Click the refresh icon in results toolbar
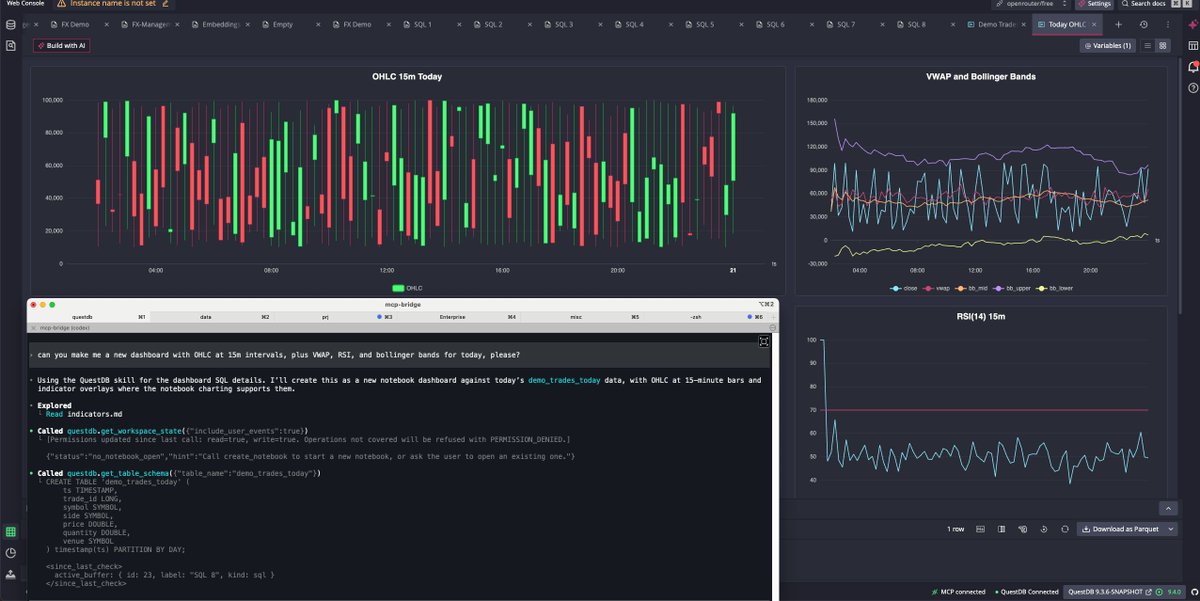The height and width of the screenshot is (601, 1200). coord(1064,529)
